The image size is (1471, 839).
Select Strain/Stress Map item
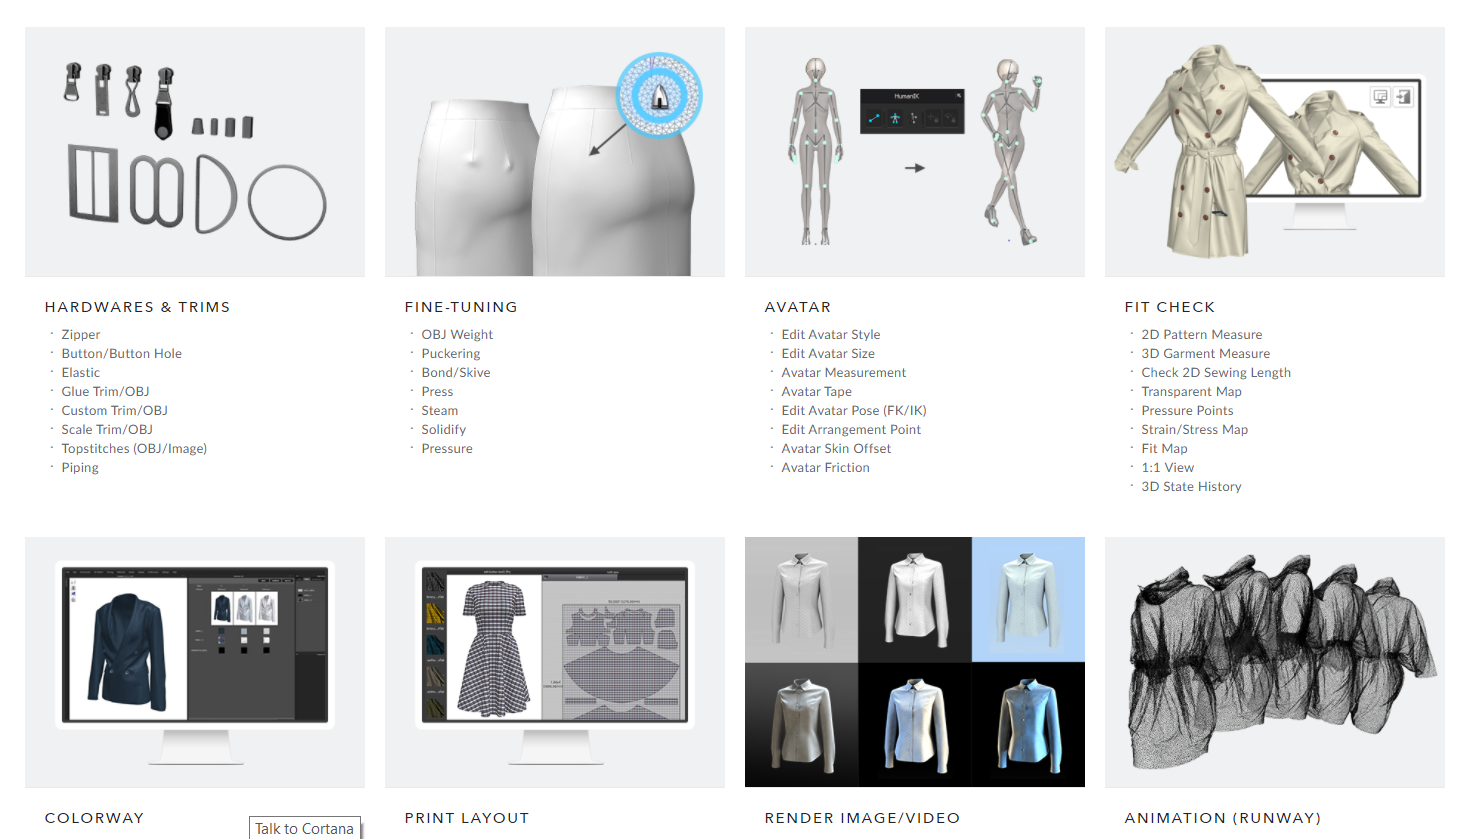click(x=1195, y=430)
